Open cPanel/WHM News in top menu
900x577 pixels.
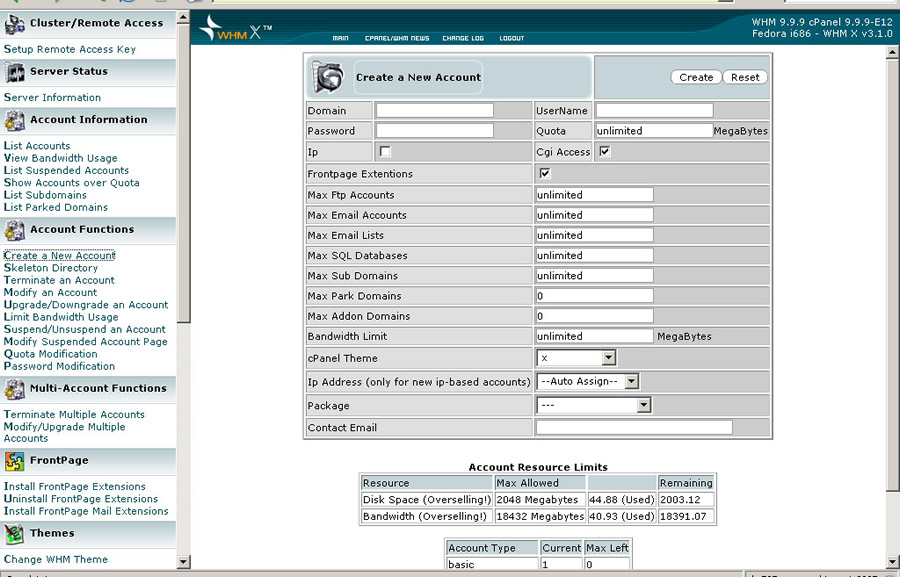pos(397,38)
